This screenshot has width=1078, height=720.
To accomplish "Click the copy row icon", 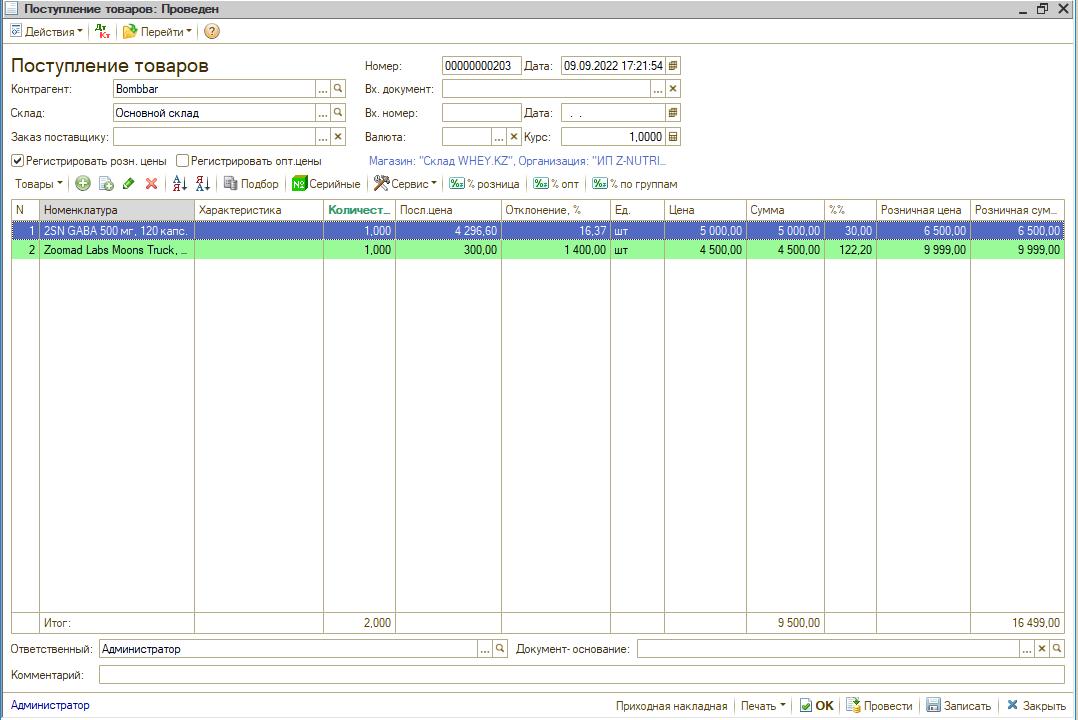I will pos(106,184).
